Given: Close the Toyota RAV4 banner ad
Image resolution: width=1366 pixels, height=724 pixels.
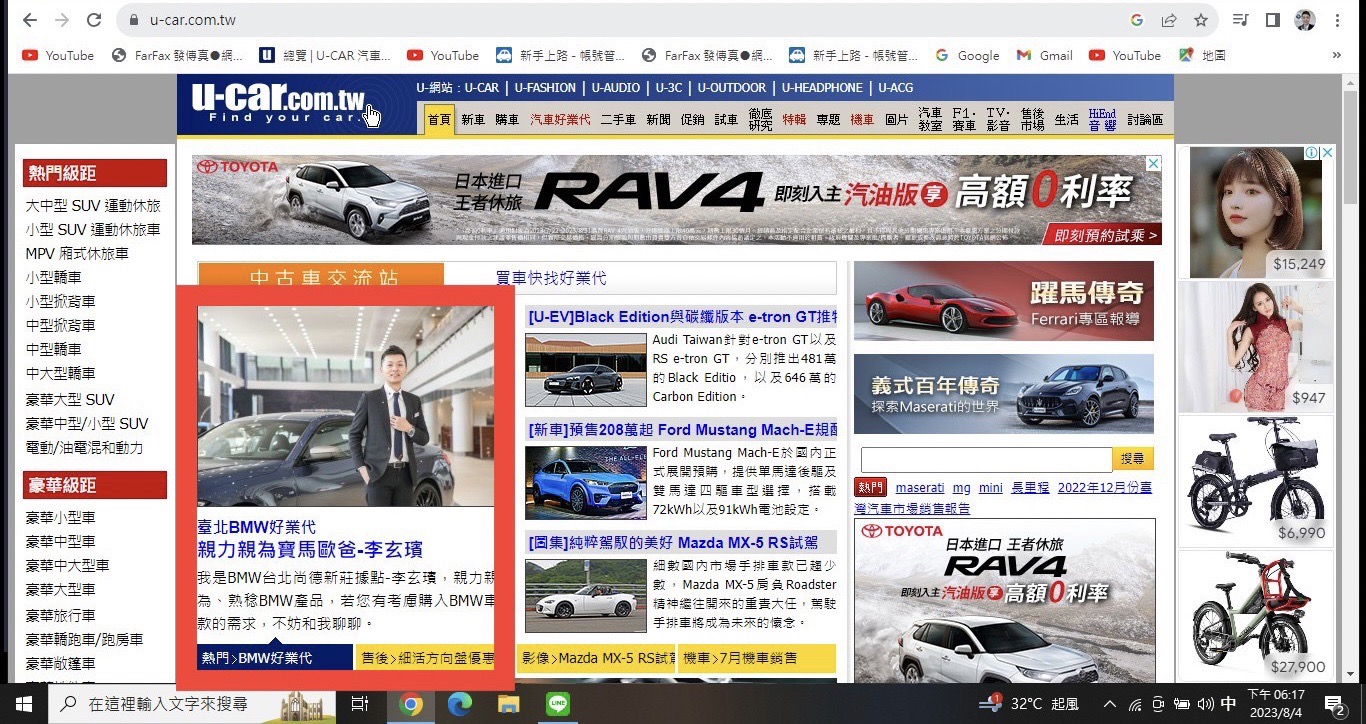Looking at the screenshot, I should pyautogui.click(x=1153, y=164).
